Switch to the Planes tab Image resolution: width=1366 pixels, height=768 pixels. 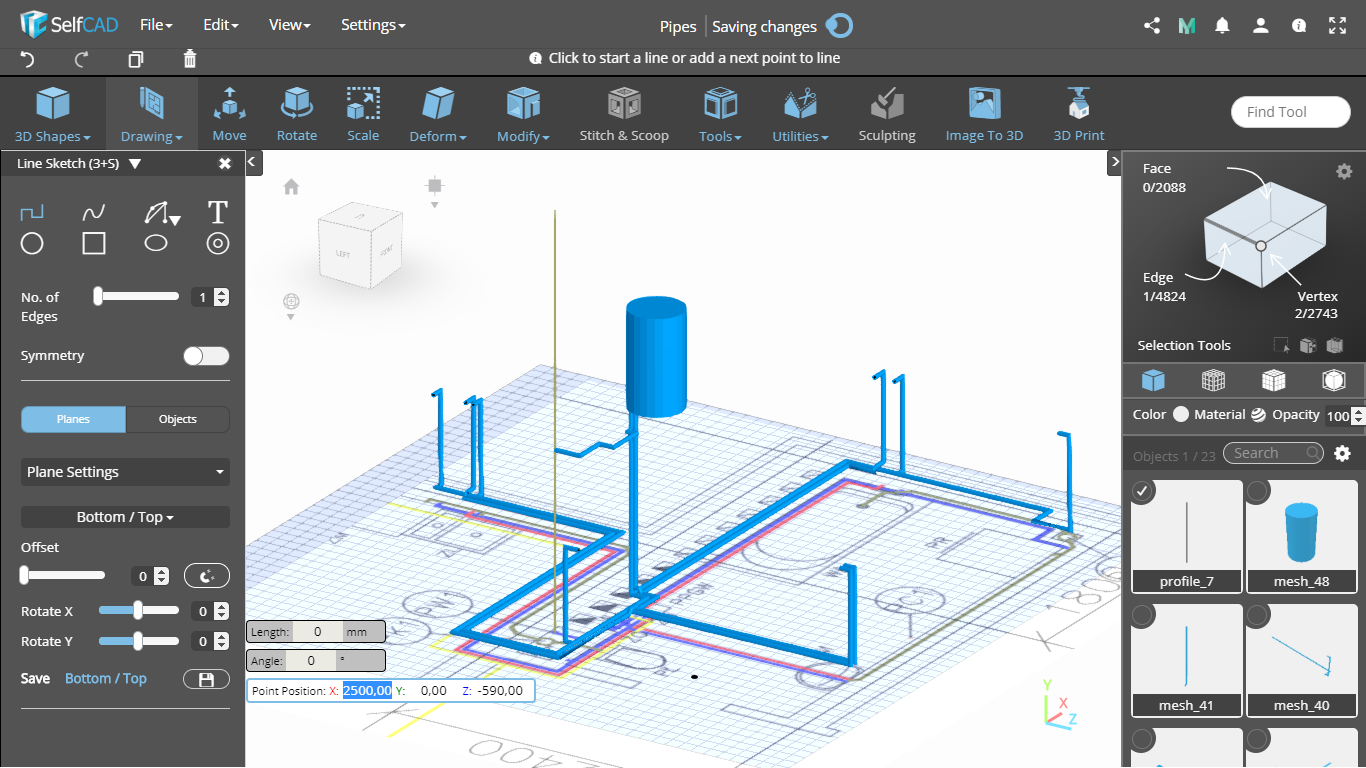74,419
